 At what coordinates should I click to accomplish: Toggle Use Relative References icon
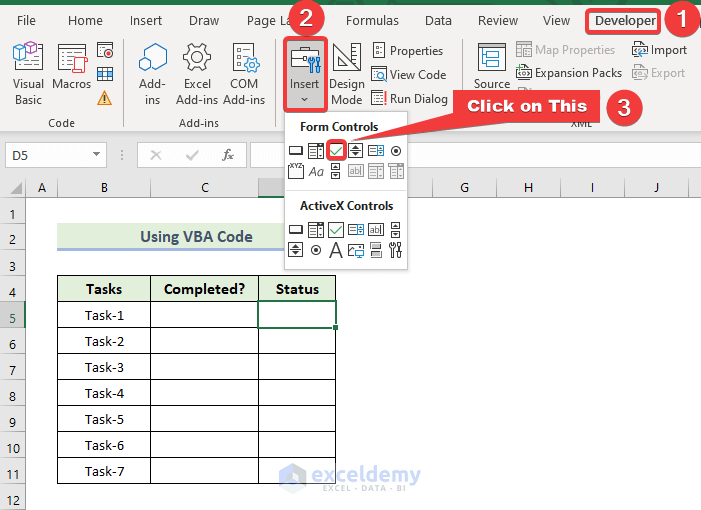pos(105,74)
